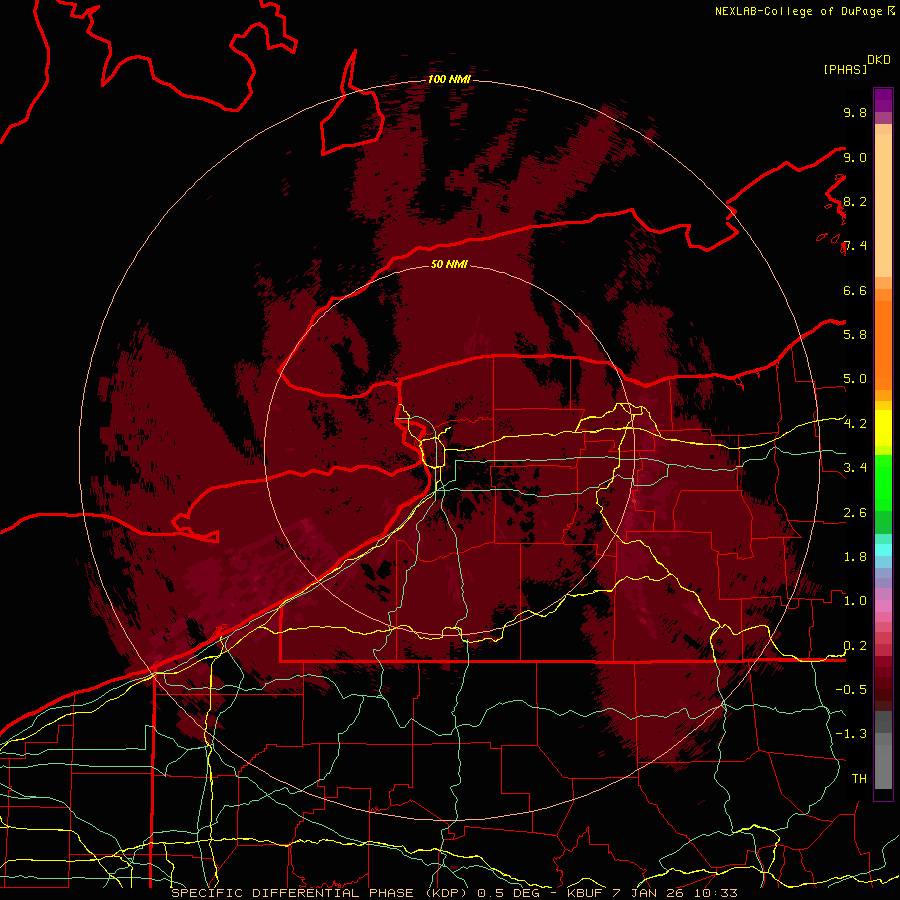Click the 9.0 scale value
Image resolution: width=900 pixels, height=900 pixels.
coord(855,157)
